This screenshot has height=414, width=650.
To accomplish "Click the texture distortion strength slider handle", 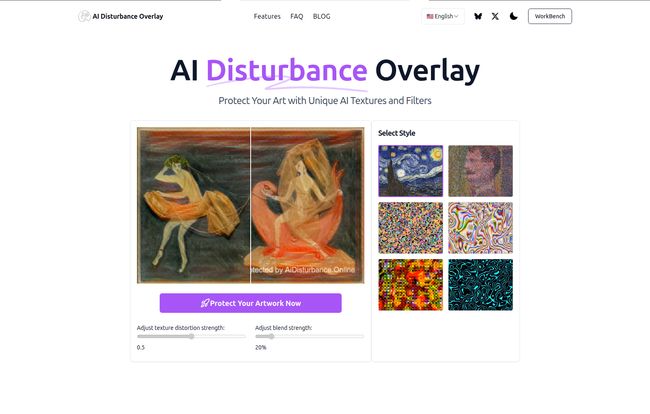I will tap(192, 337).
